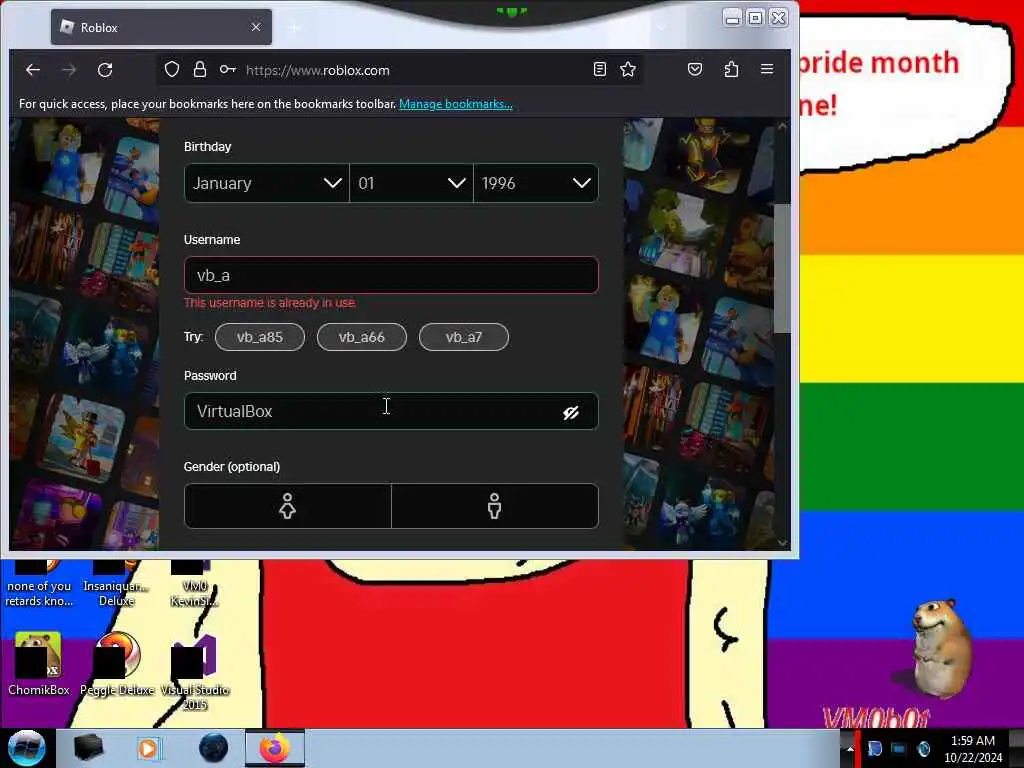This screenshot has height=768, width=1024.
Task: Click the action center flag tray icon
Action: (874, 748)
